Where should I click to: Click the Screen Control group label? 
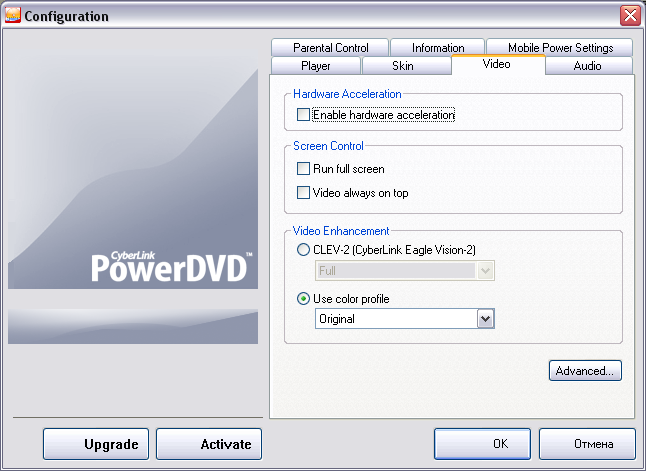click(328, 146)
